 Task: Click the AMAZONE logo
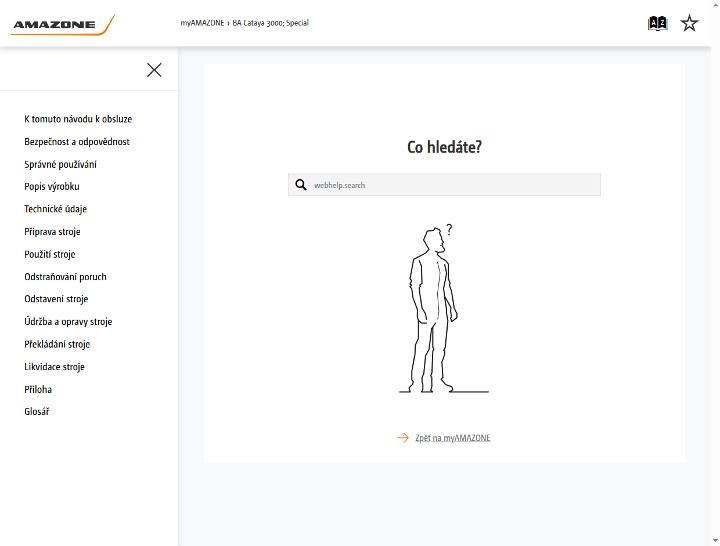pos(62,25)
